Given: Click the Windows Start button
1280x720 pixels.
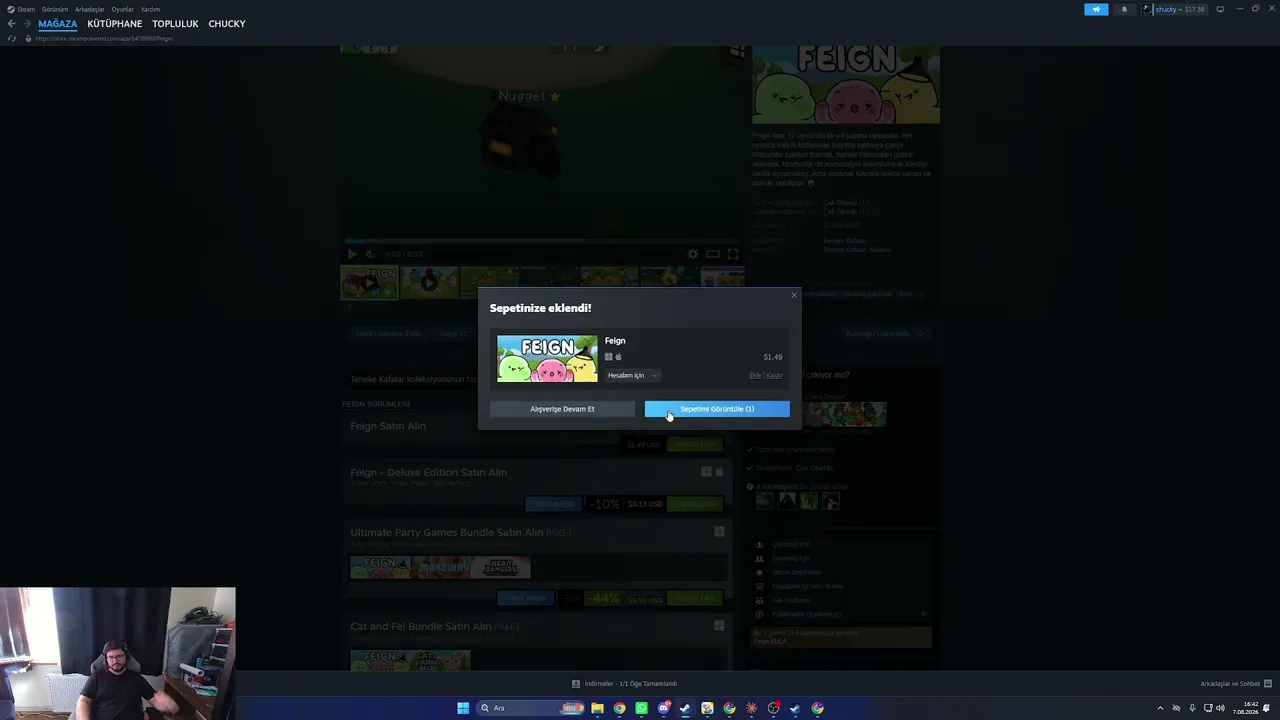Looking at the screenshot, I should tap(463, 708).
